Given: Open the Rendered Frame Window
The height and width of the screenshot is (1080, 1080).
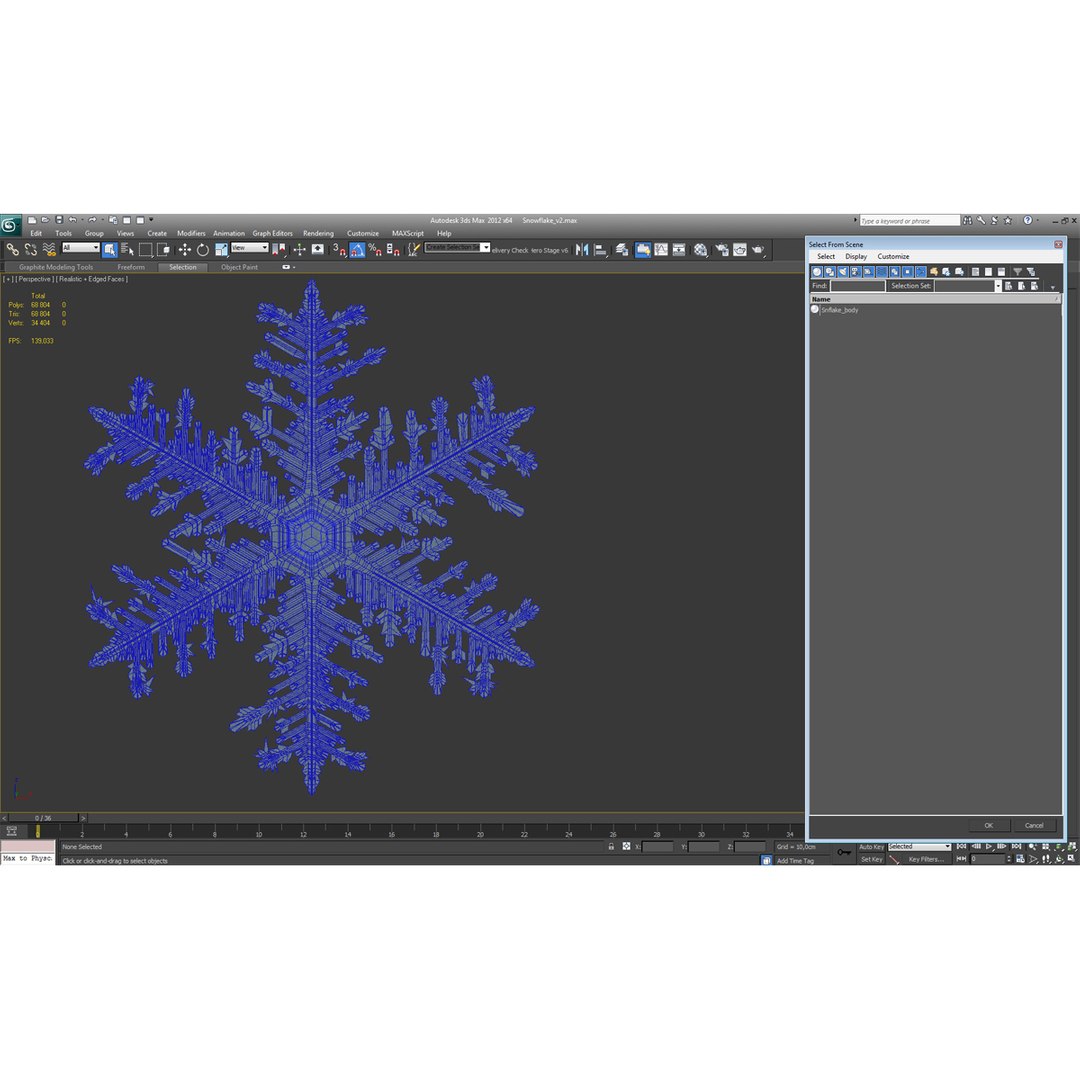Looking at the screenshot, I should 740,249.
